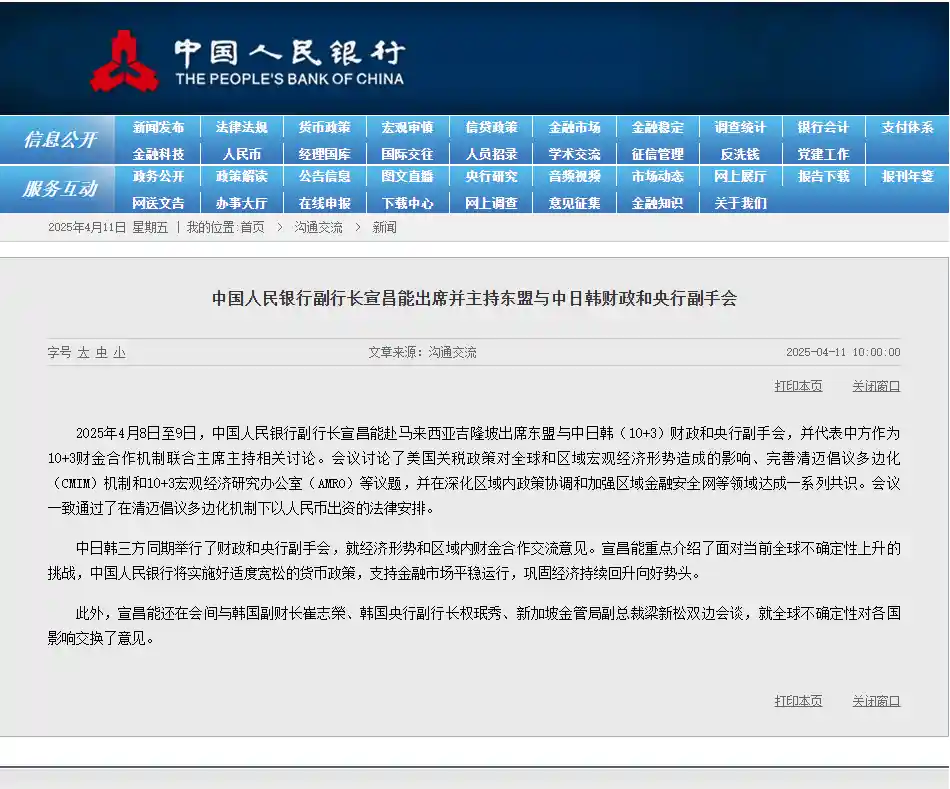
Task: Visit the 支付体系 section
Action: 908,127
